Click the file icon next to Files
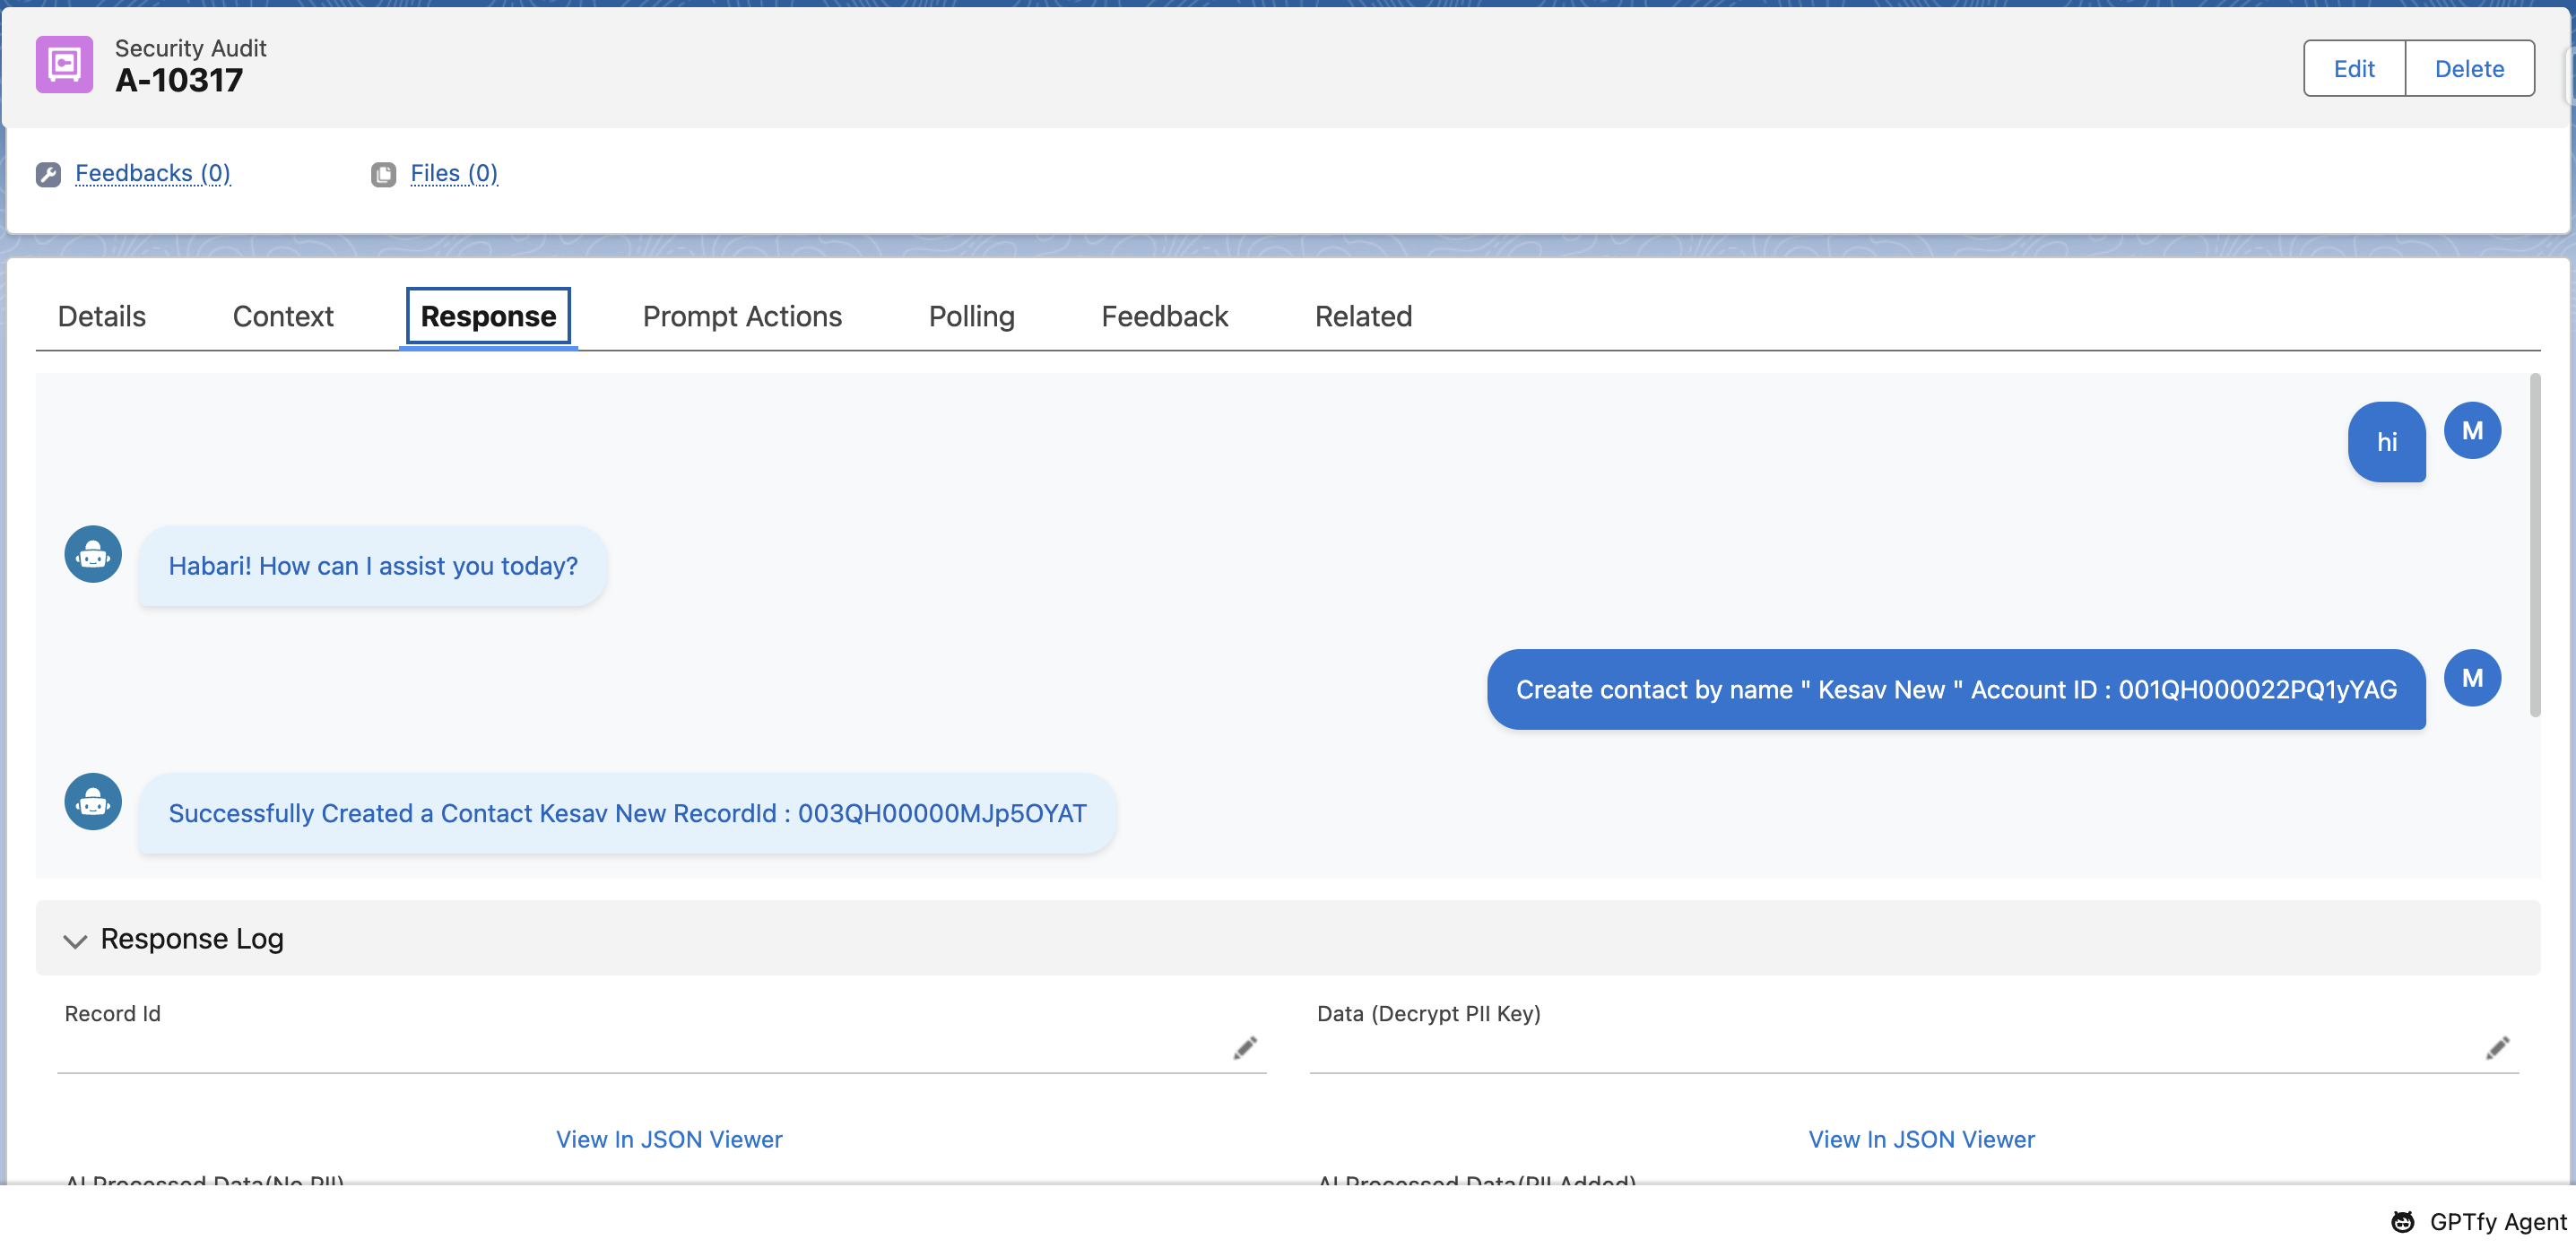 click(x=384, y=173)
